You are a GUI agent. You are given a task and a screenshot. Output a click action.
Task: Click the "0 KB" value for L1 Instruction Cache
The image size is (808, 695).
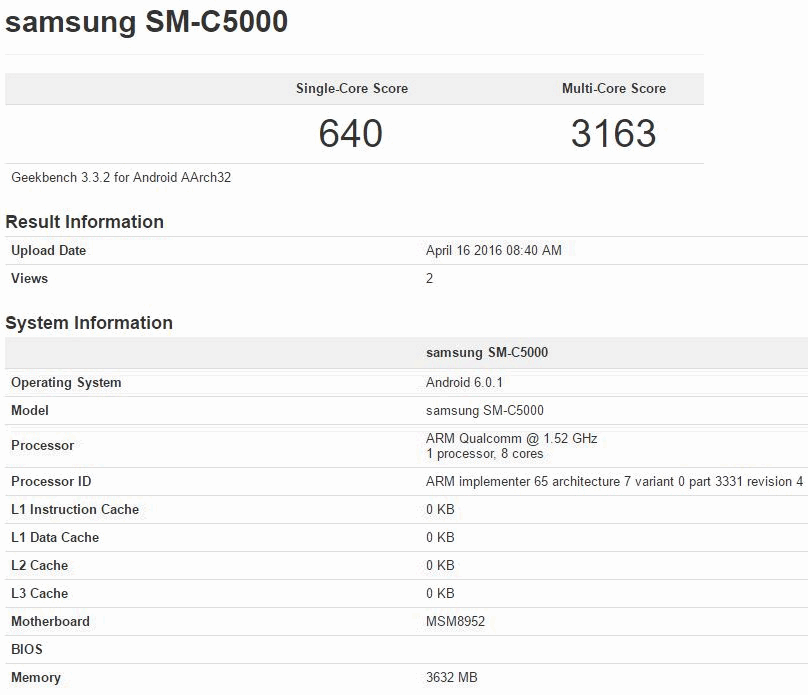(440, 510)
